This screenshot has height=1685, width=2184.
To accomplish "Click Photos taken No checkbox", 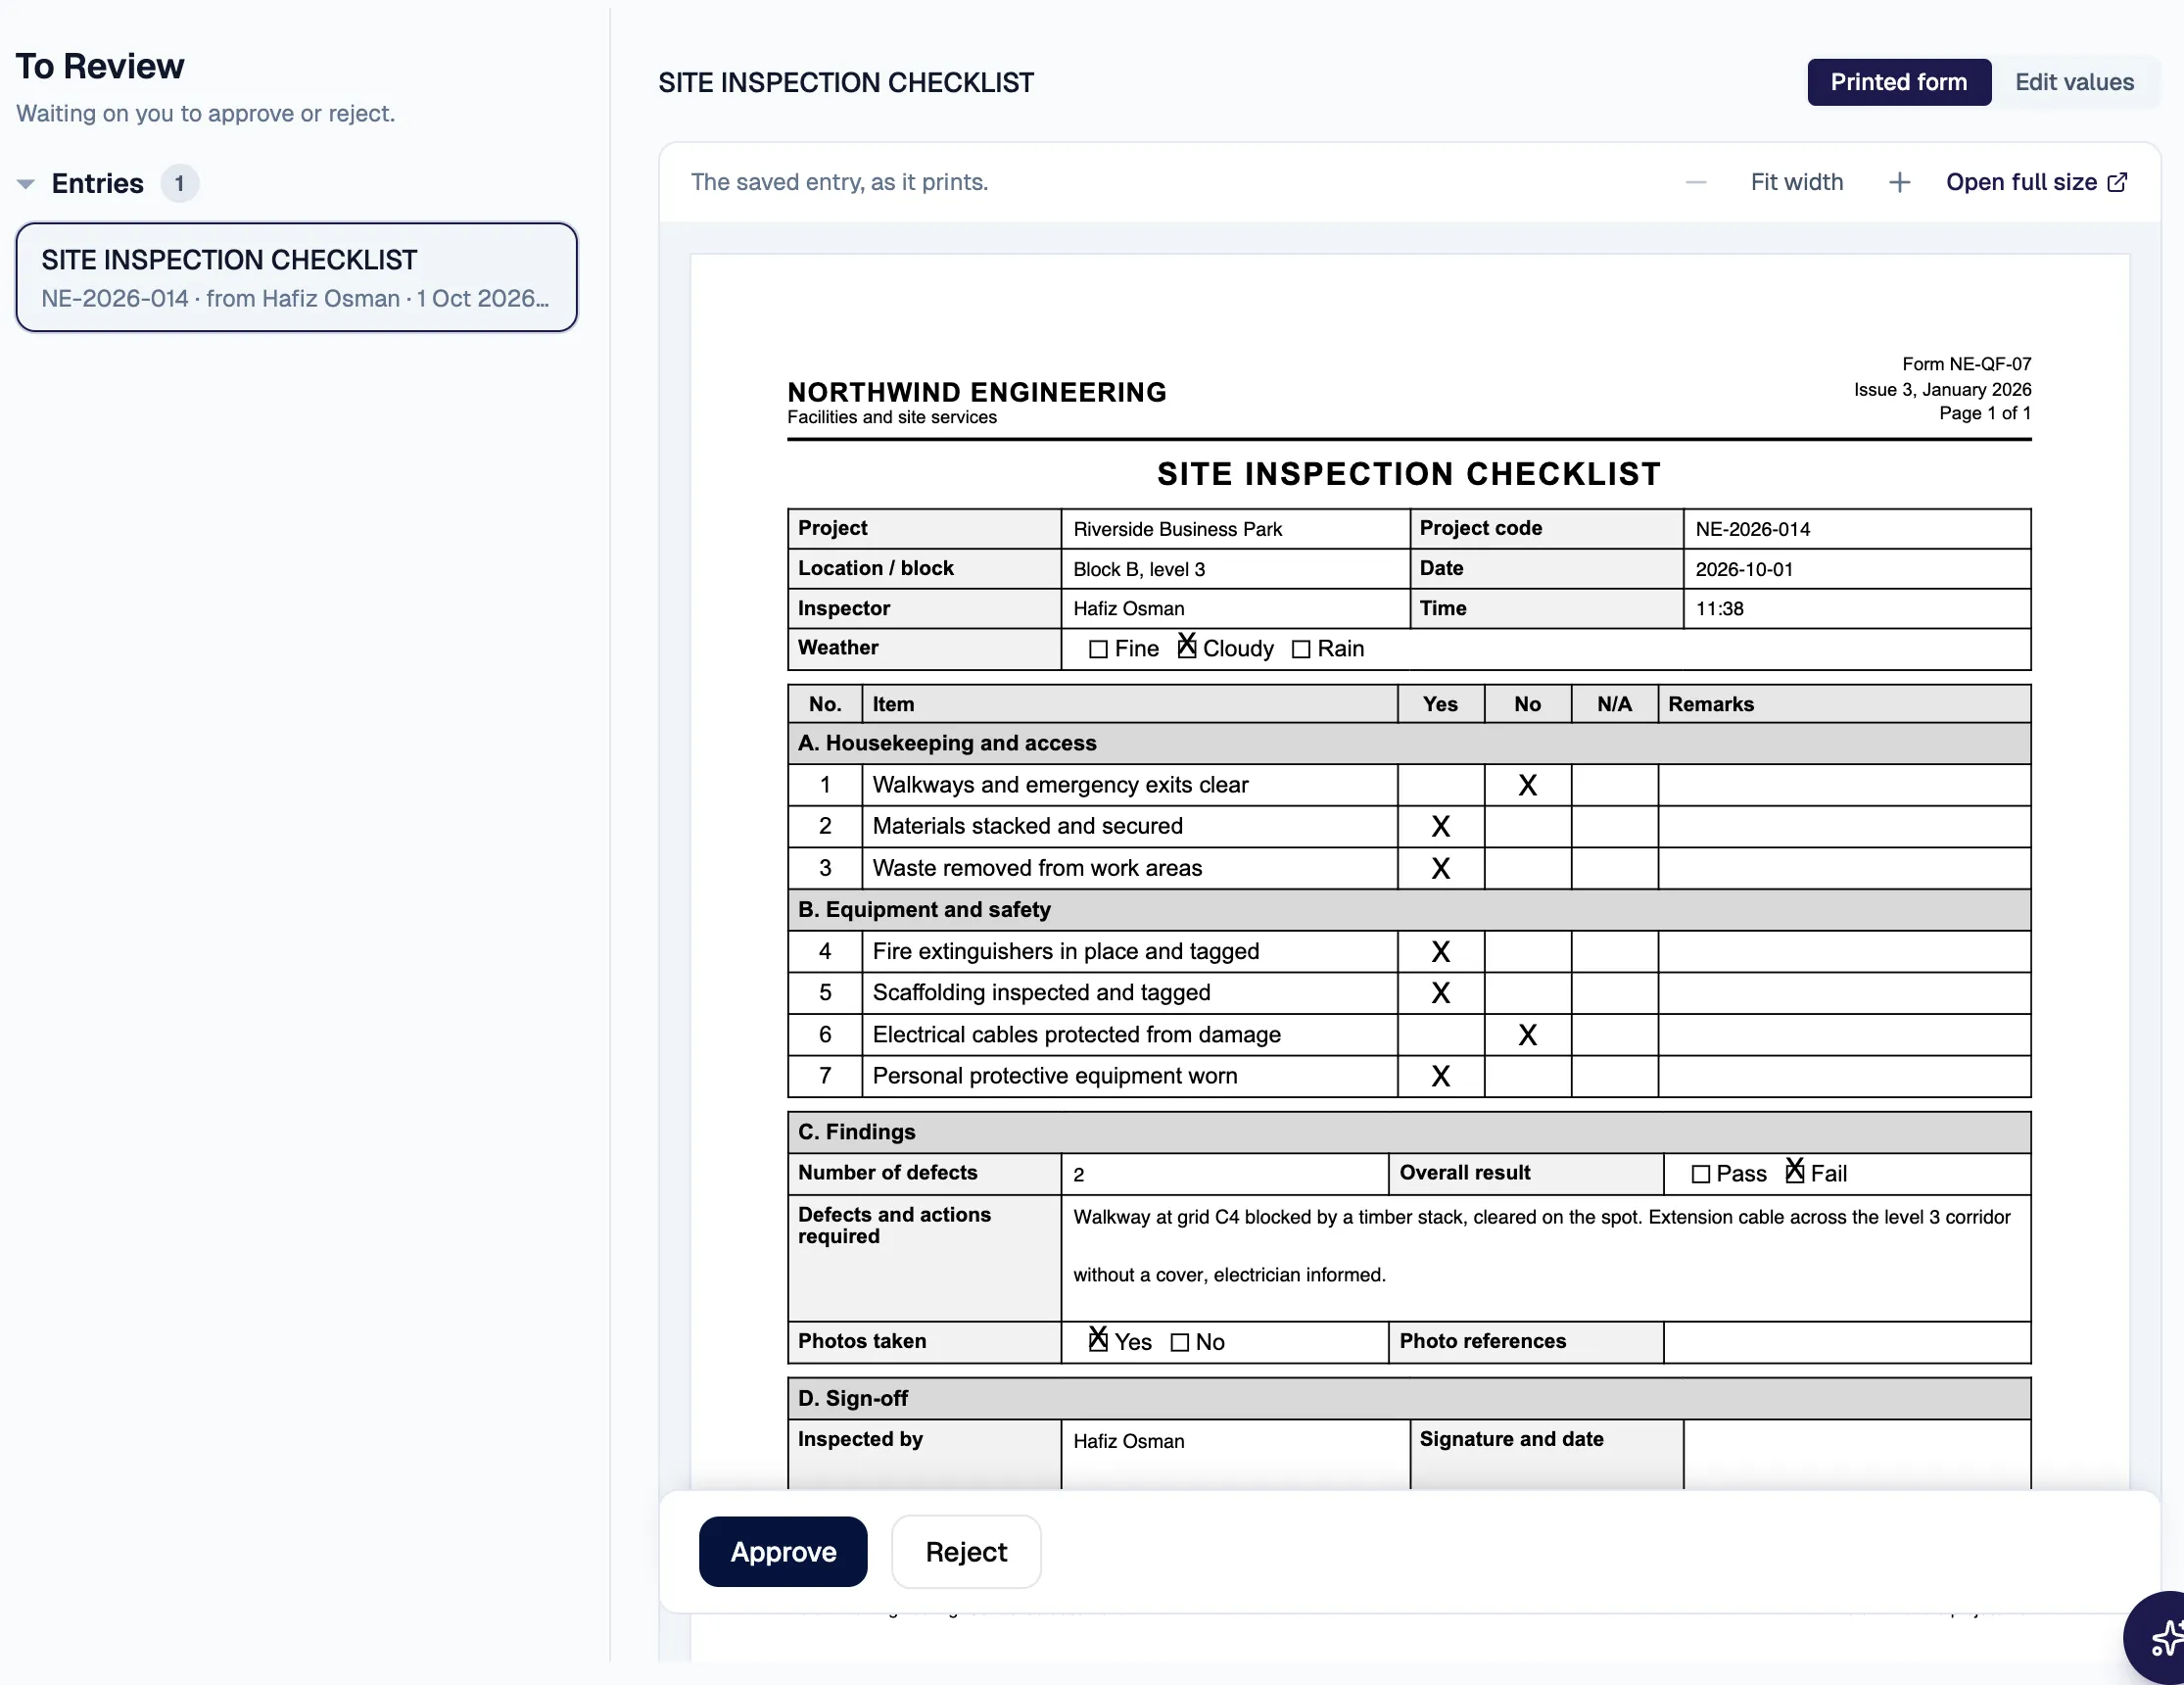I will 1180,1342.
